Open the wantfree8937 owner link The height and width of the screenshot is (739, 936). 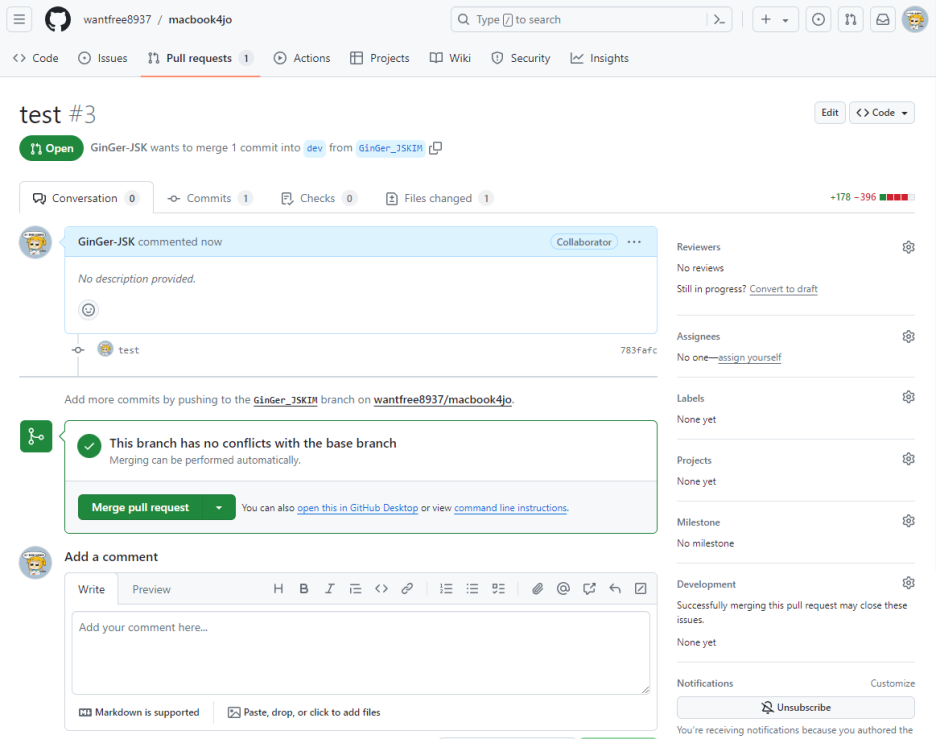pos(117,20)
